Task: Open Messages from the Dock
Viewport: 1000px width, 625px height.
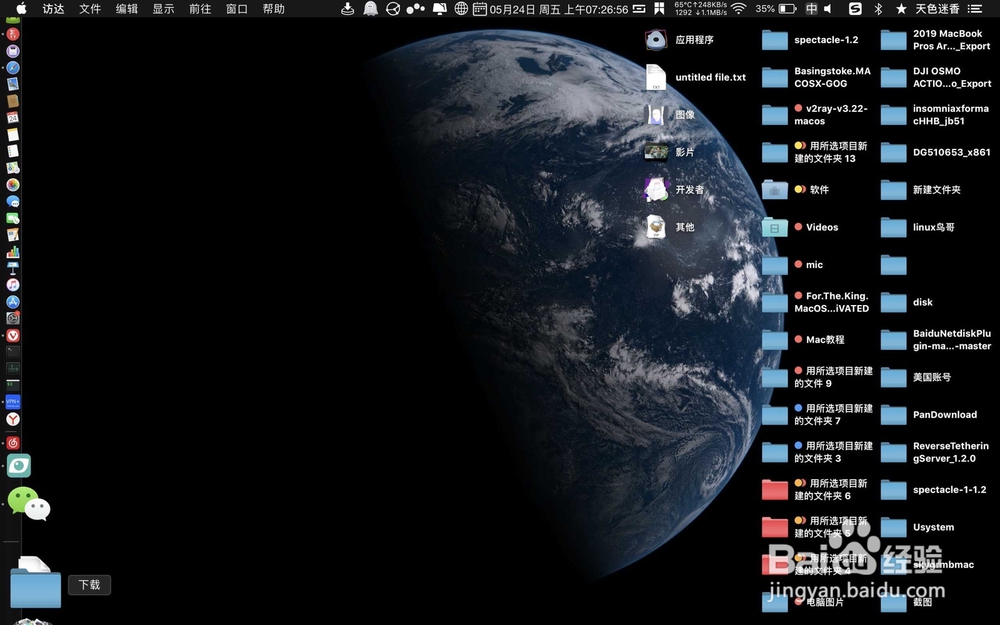Action: pos(13,202)
